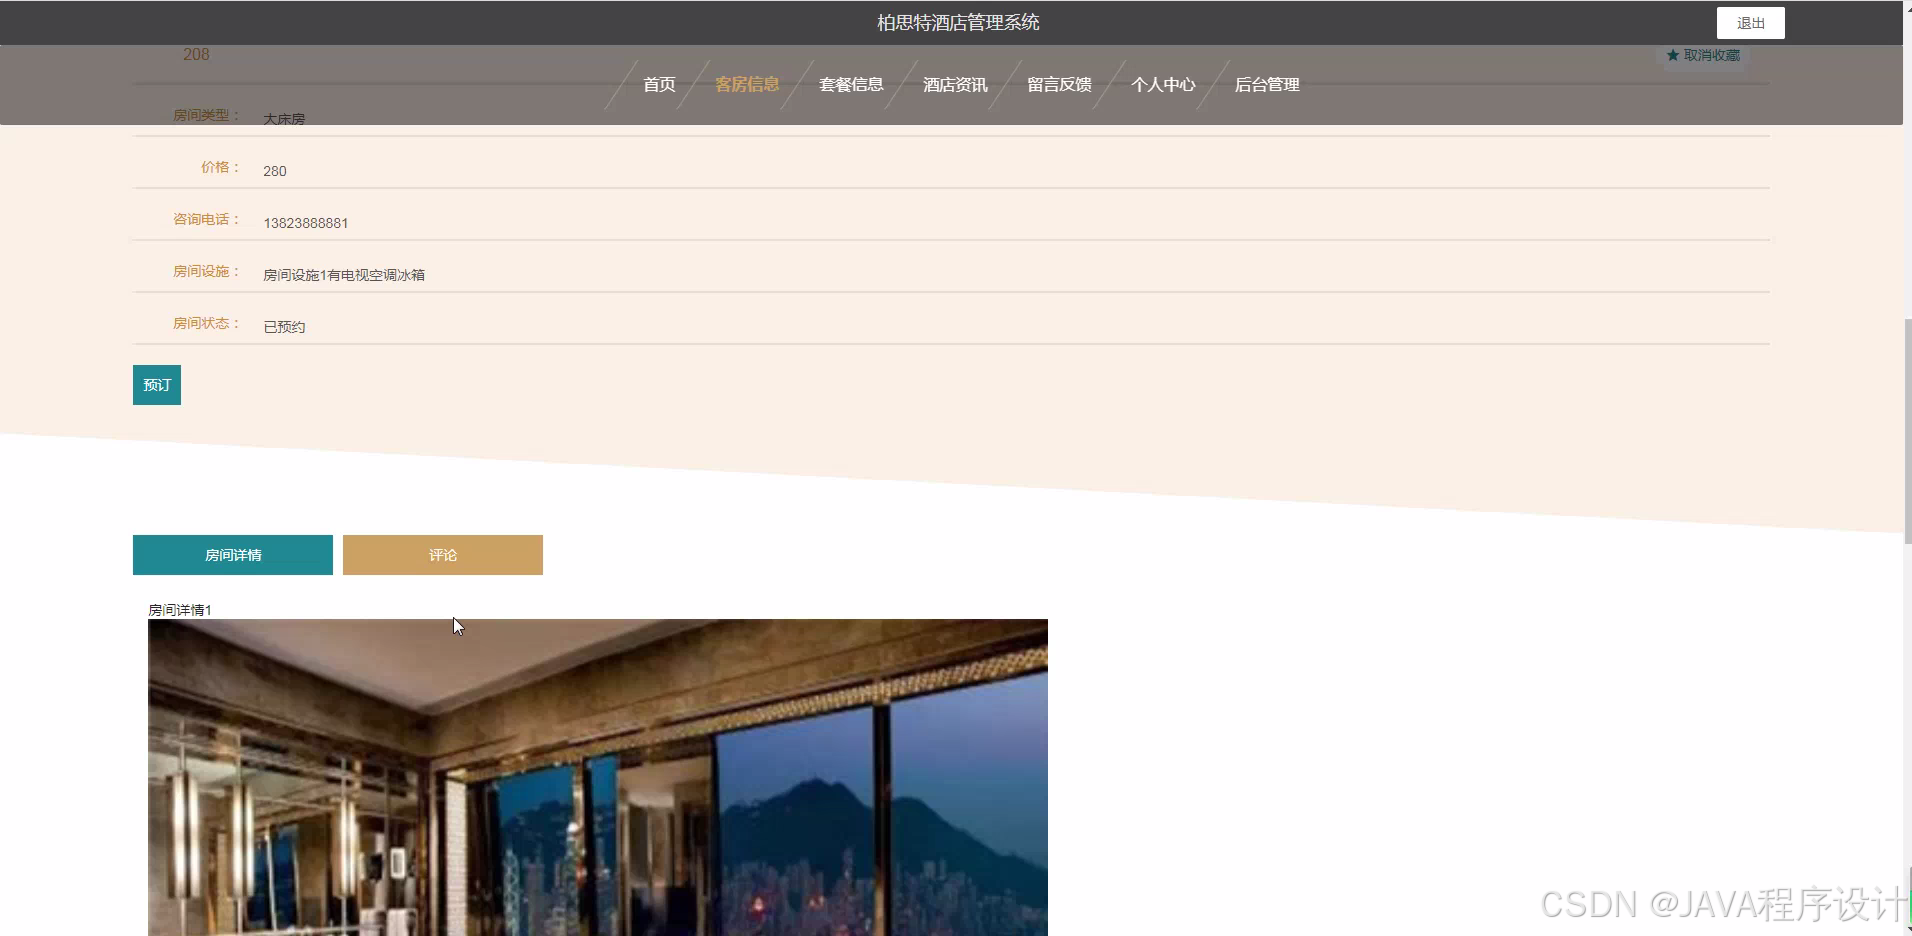1912x936 pixels.
Task: Click the 房间详情1 caption text
Action: (180, 610)
